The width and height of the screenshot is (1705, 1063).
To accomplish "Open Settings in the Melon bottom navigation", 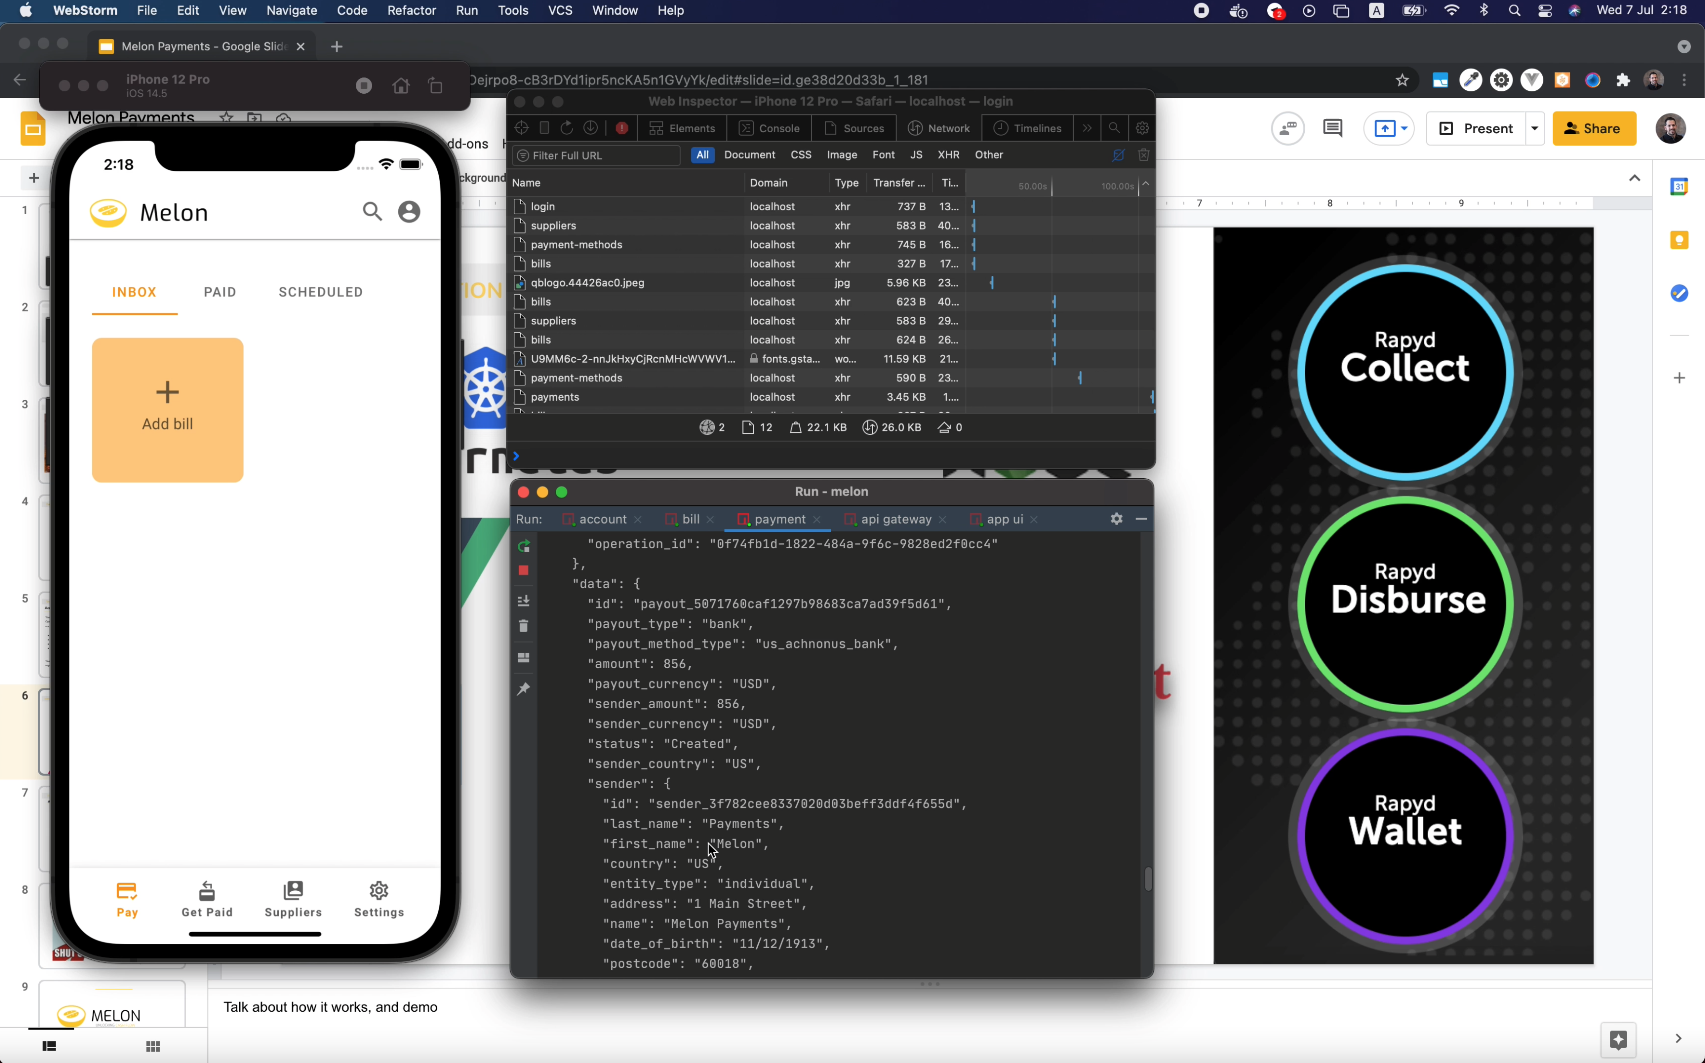I will click(379, 899).
